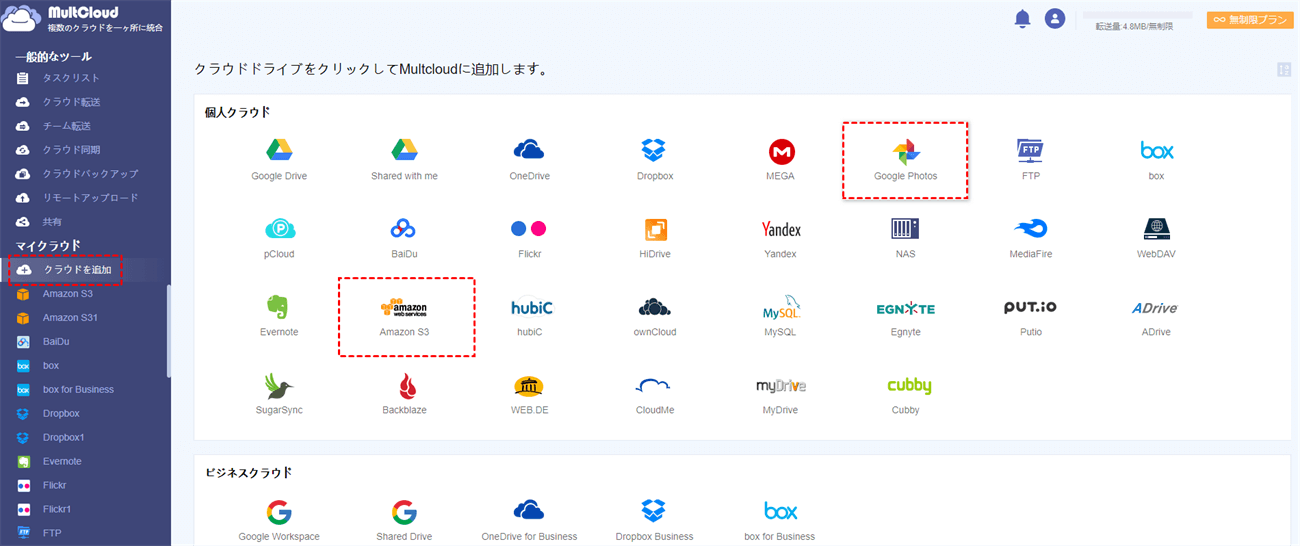Image resolution: width=1300 pixels, height=546 pixels.
Task: Add MySQL cloud
Action: click(x=781, y=316)
